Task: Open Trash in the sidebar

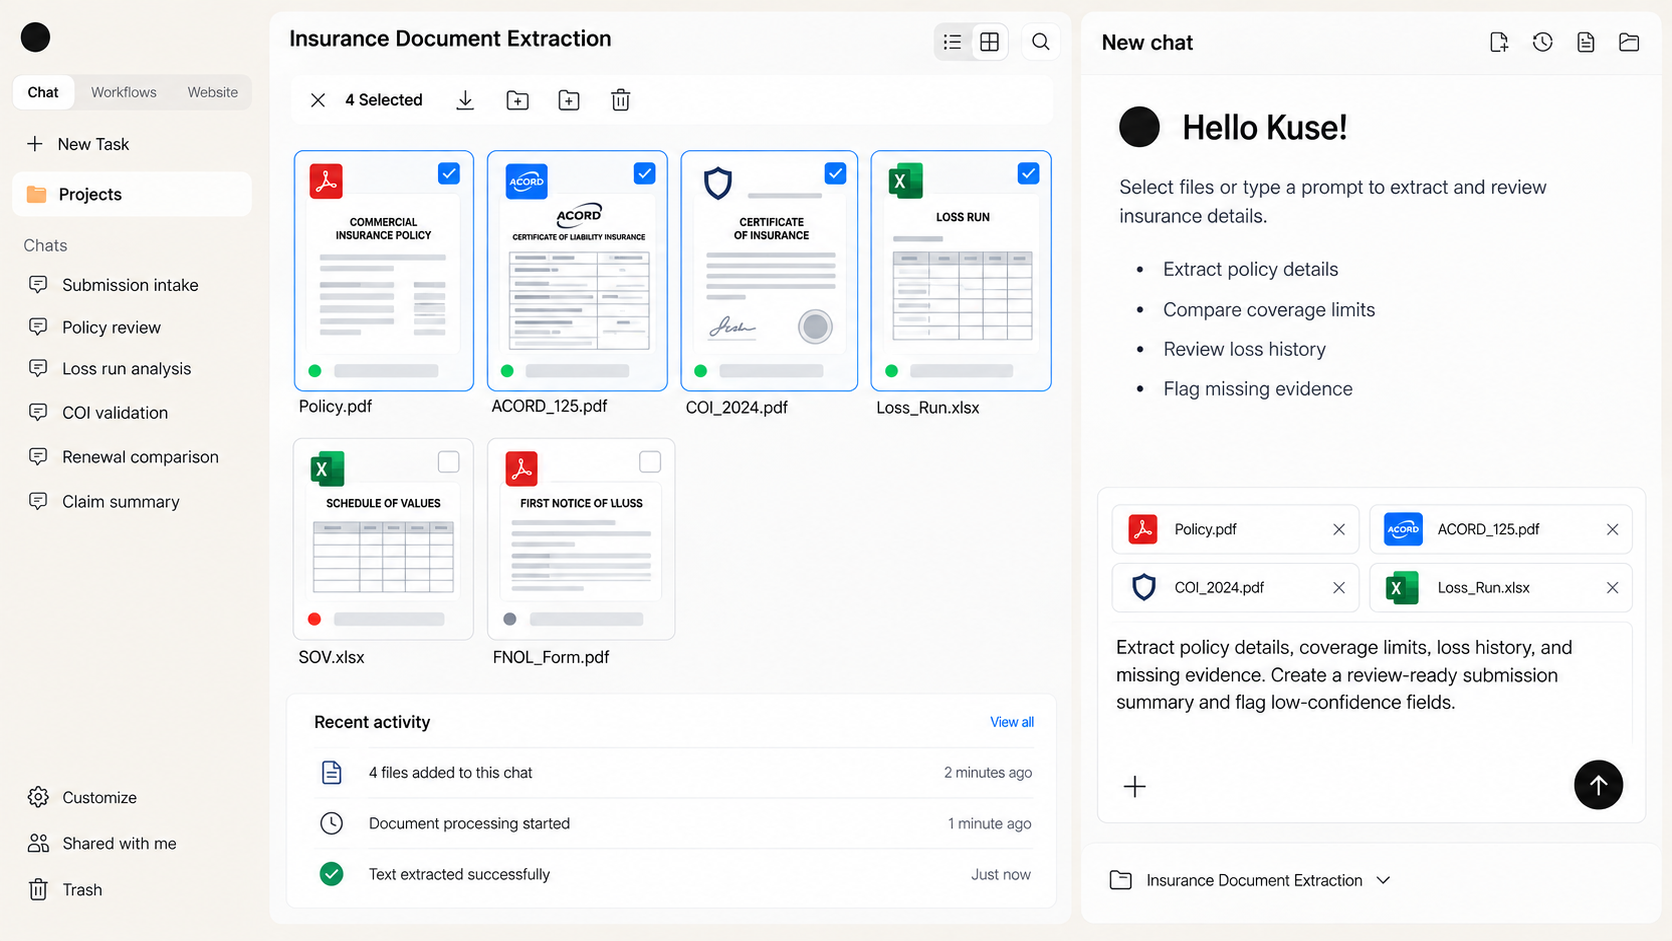Action: click(x=66, y=890)
